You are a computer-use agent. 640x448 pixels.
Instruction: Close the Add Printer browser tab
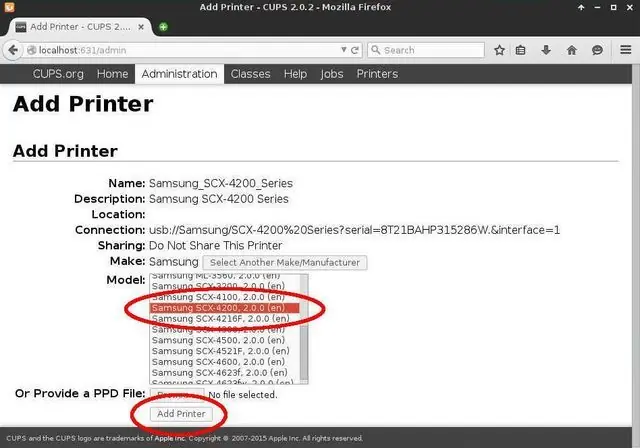(x=141, y=27)
